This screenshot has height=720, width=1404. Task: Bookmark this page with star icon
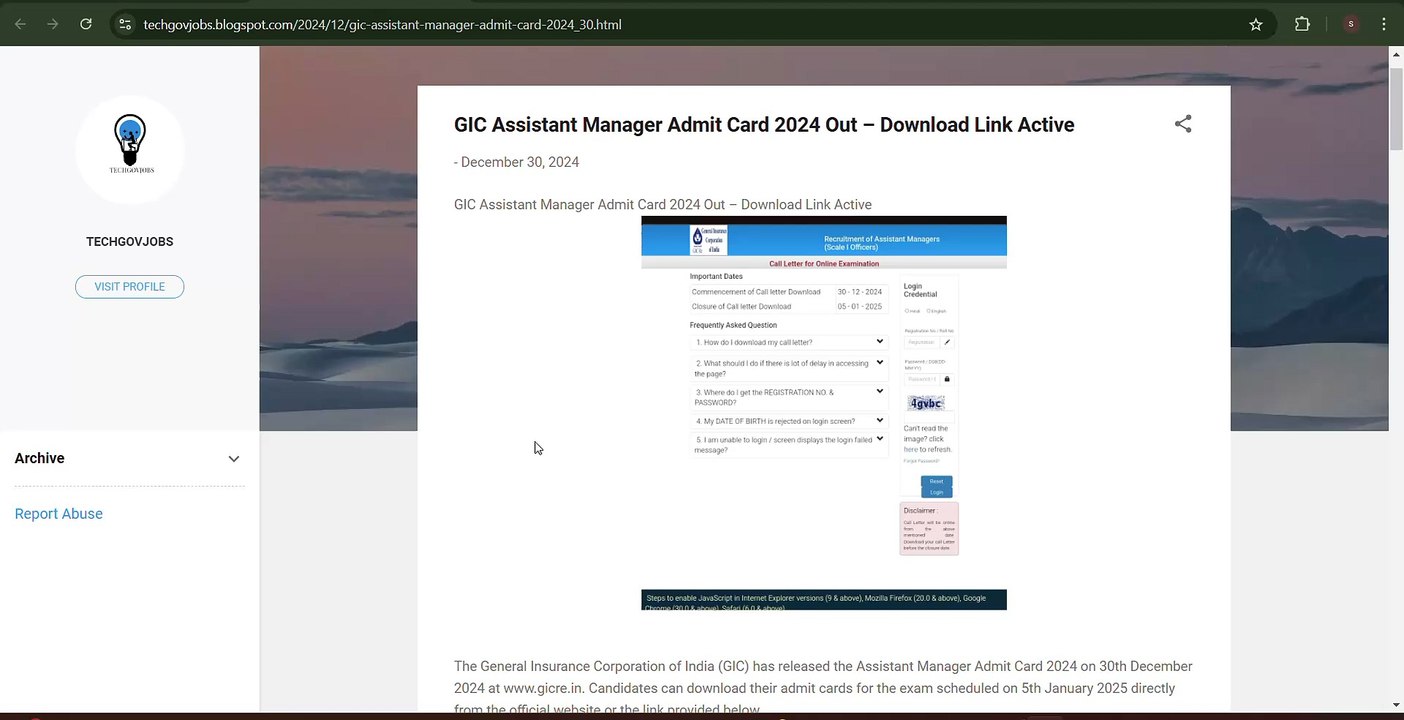coord(1256,24)
